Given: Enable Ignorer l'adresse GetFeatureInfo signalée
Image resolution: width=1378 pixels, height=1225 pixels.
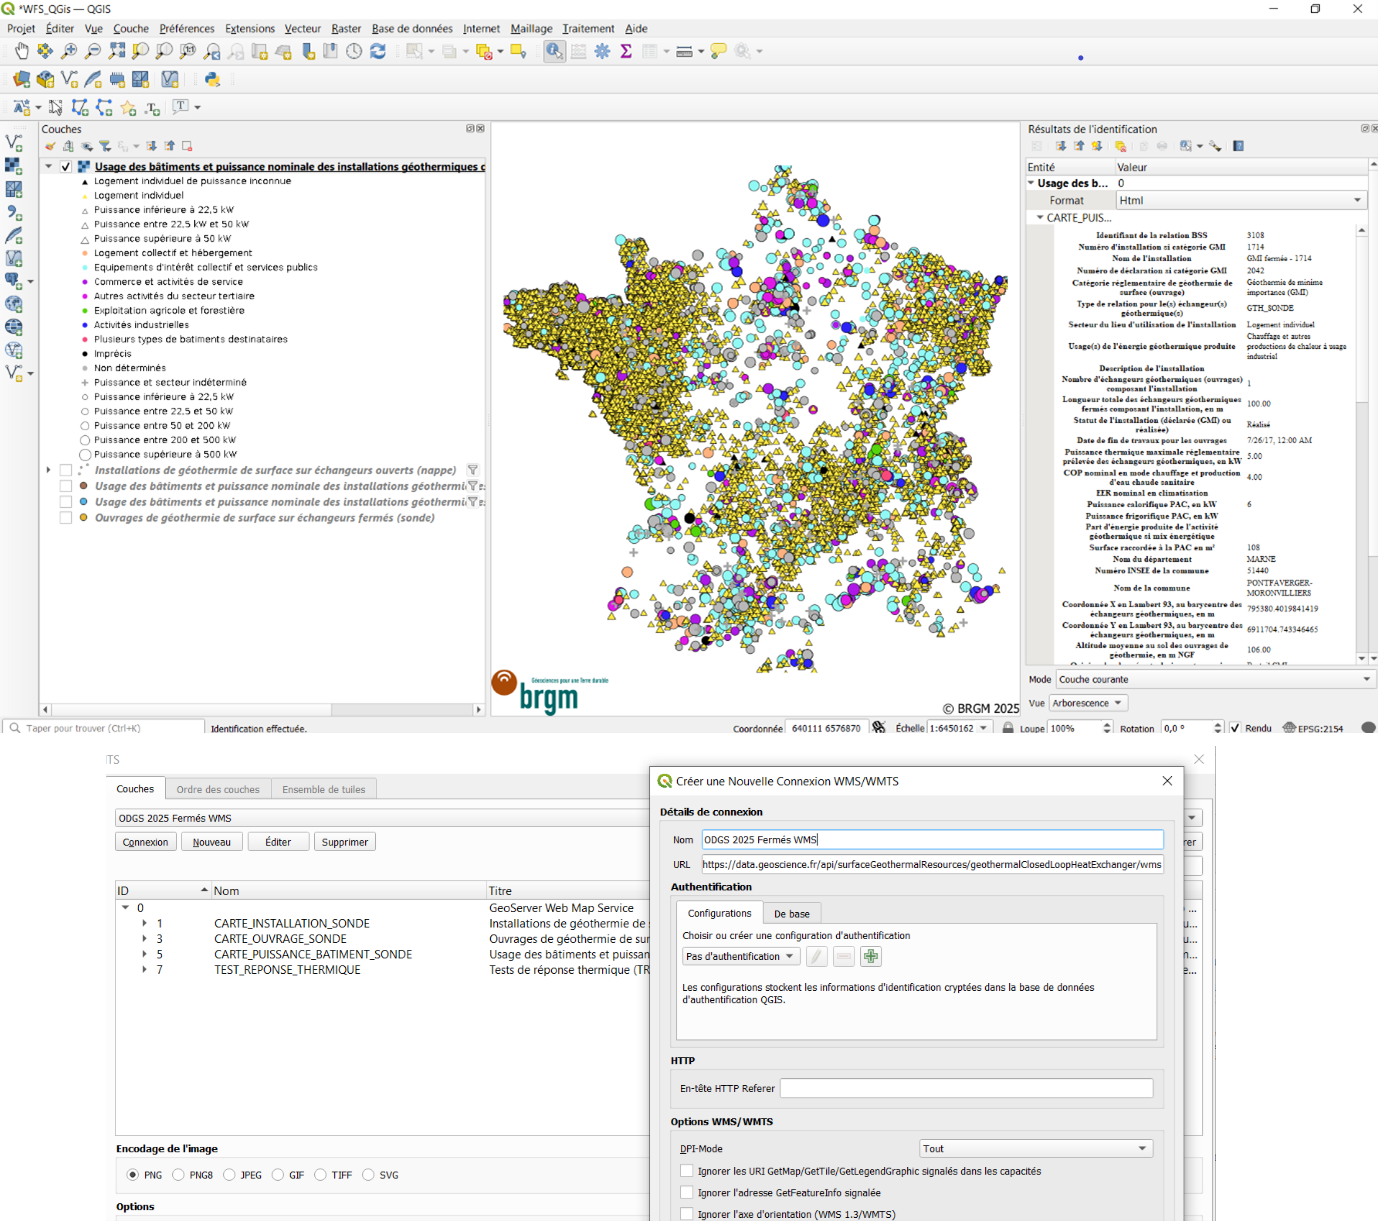Looking at the screenshot, I should click(687, 1192).
